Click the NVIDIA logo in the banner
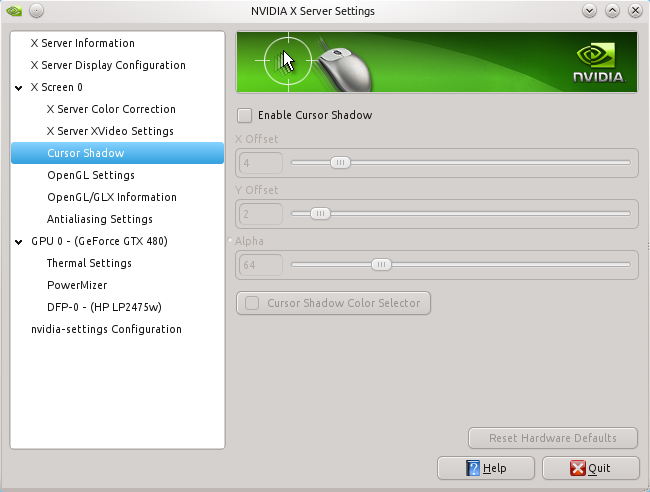 click(599, 63)
